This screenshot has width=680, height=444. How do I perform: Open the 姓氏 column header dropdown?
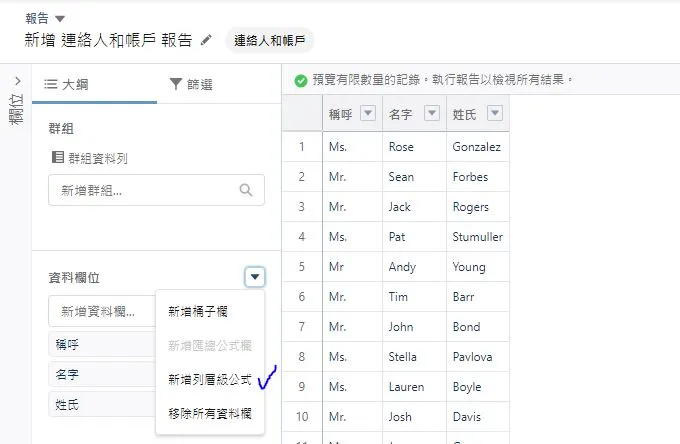495,113
